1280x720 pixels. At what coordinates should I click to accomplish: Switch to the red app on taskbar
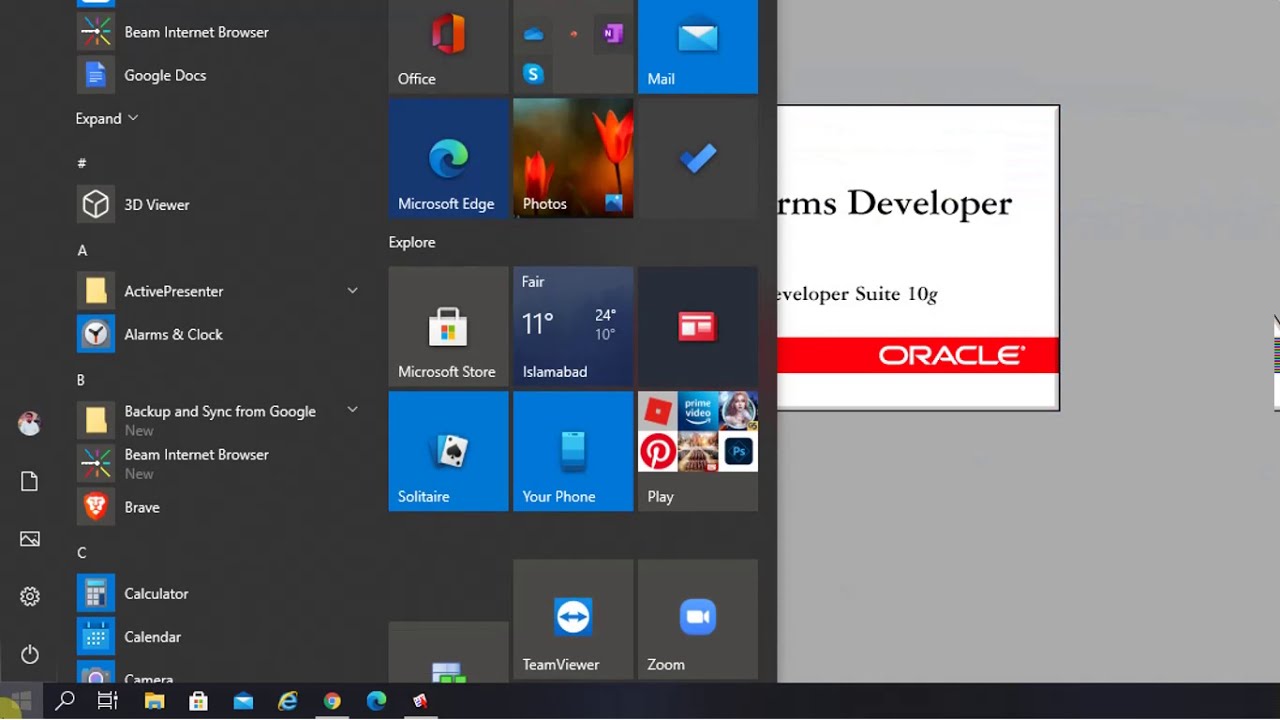421,701
